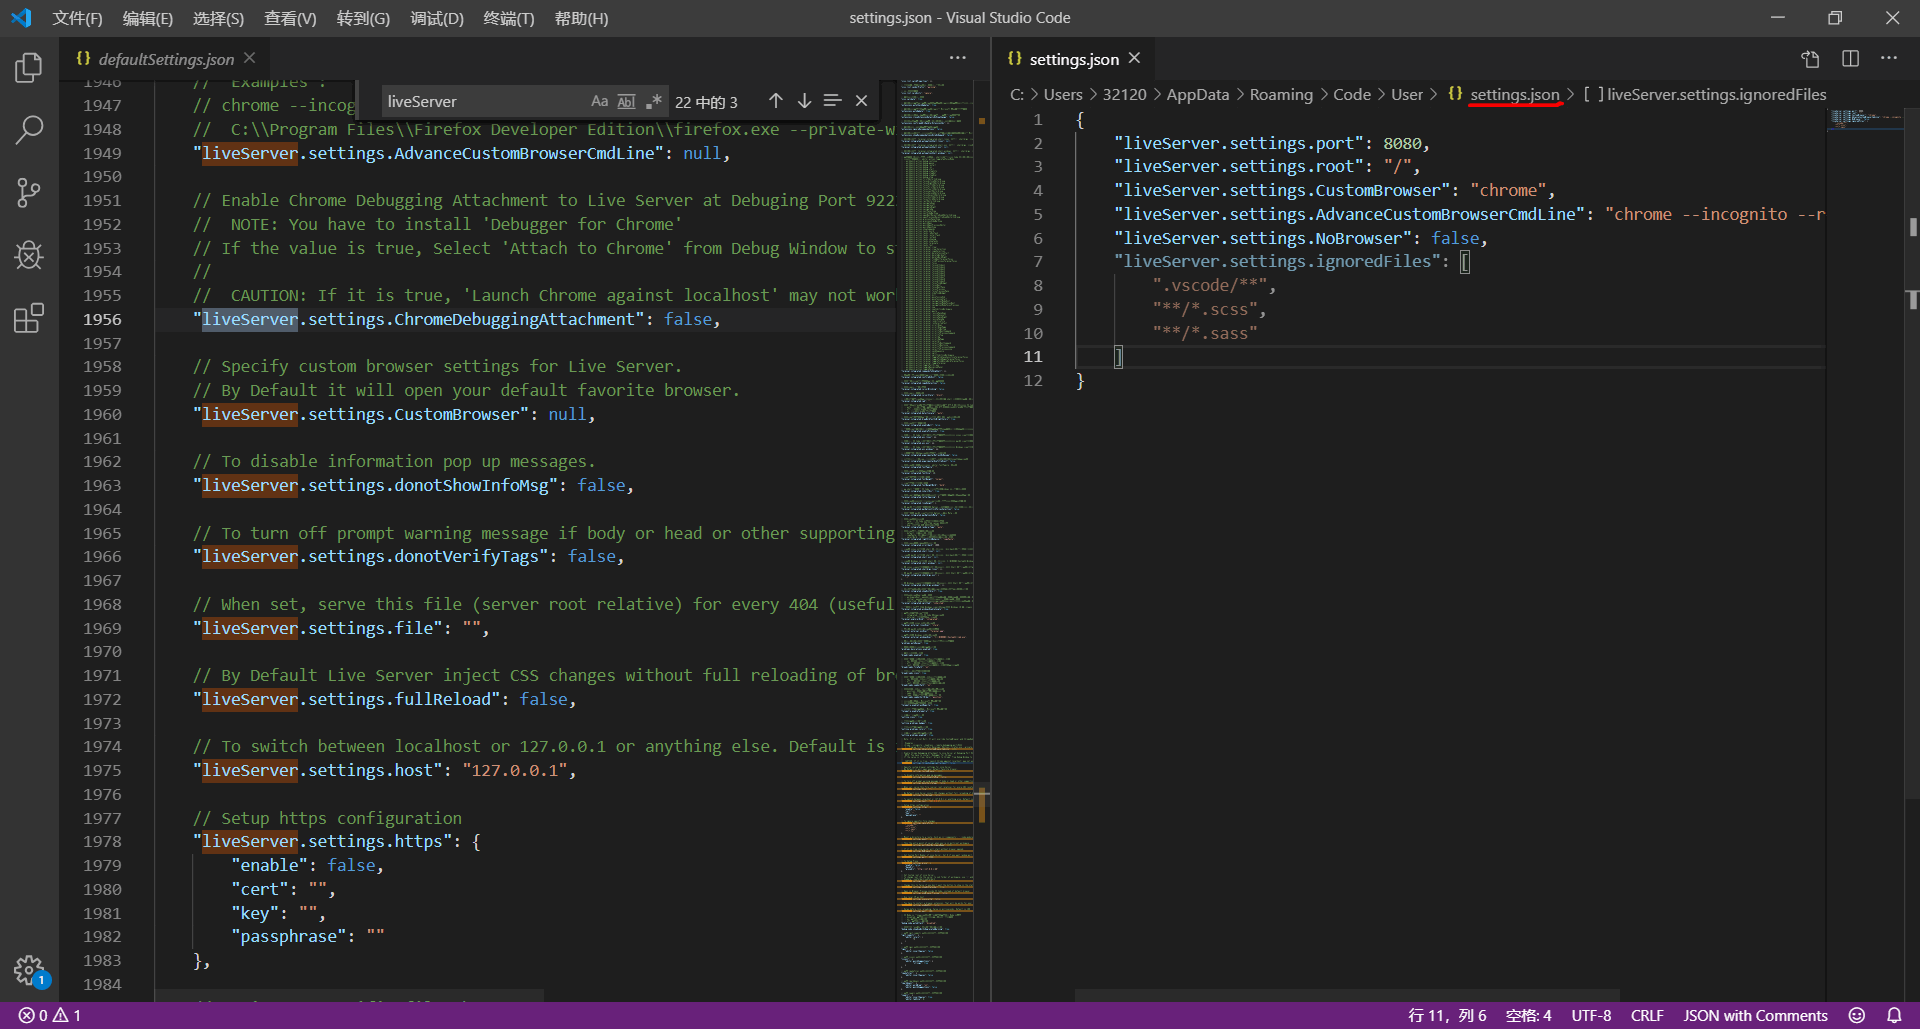Switch to the defaultSettings.json tab

165,59
